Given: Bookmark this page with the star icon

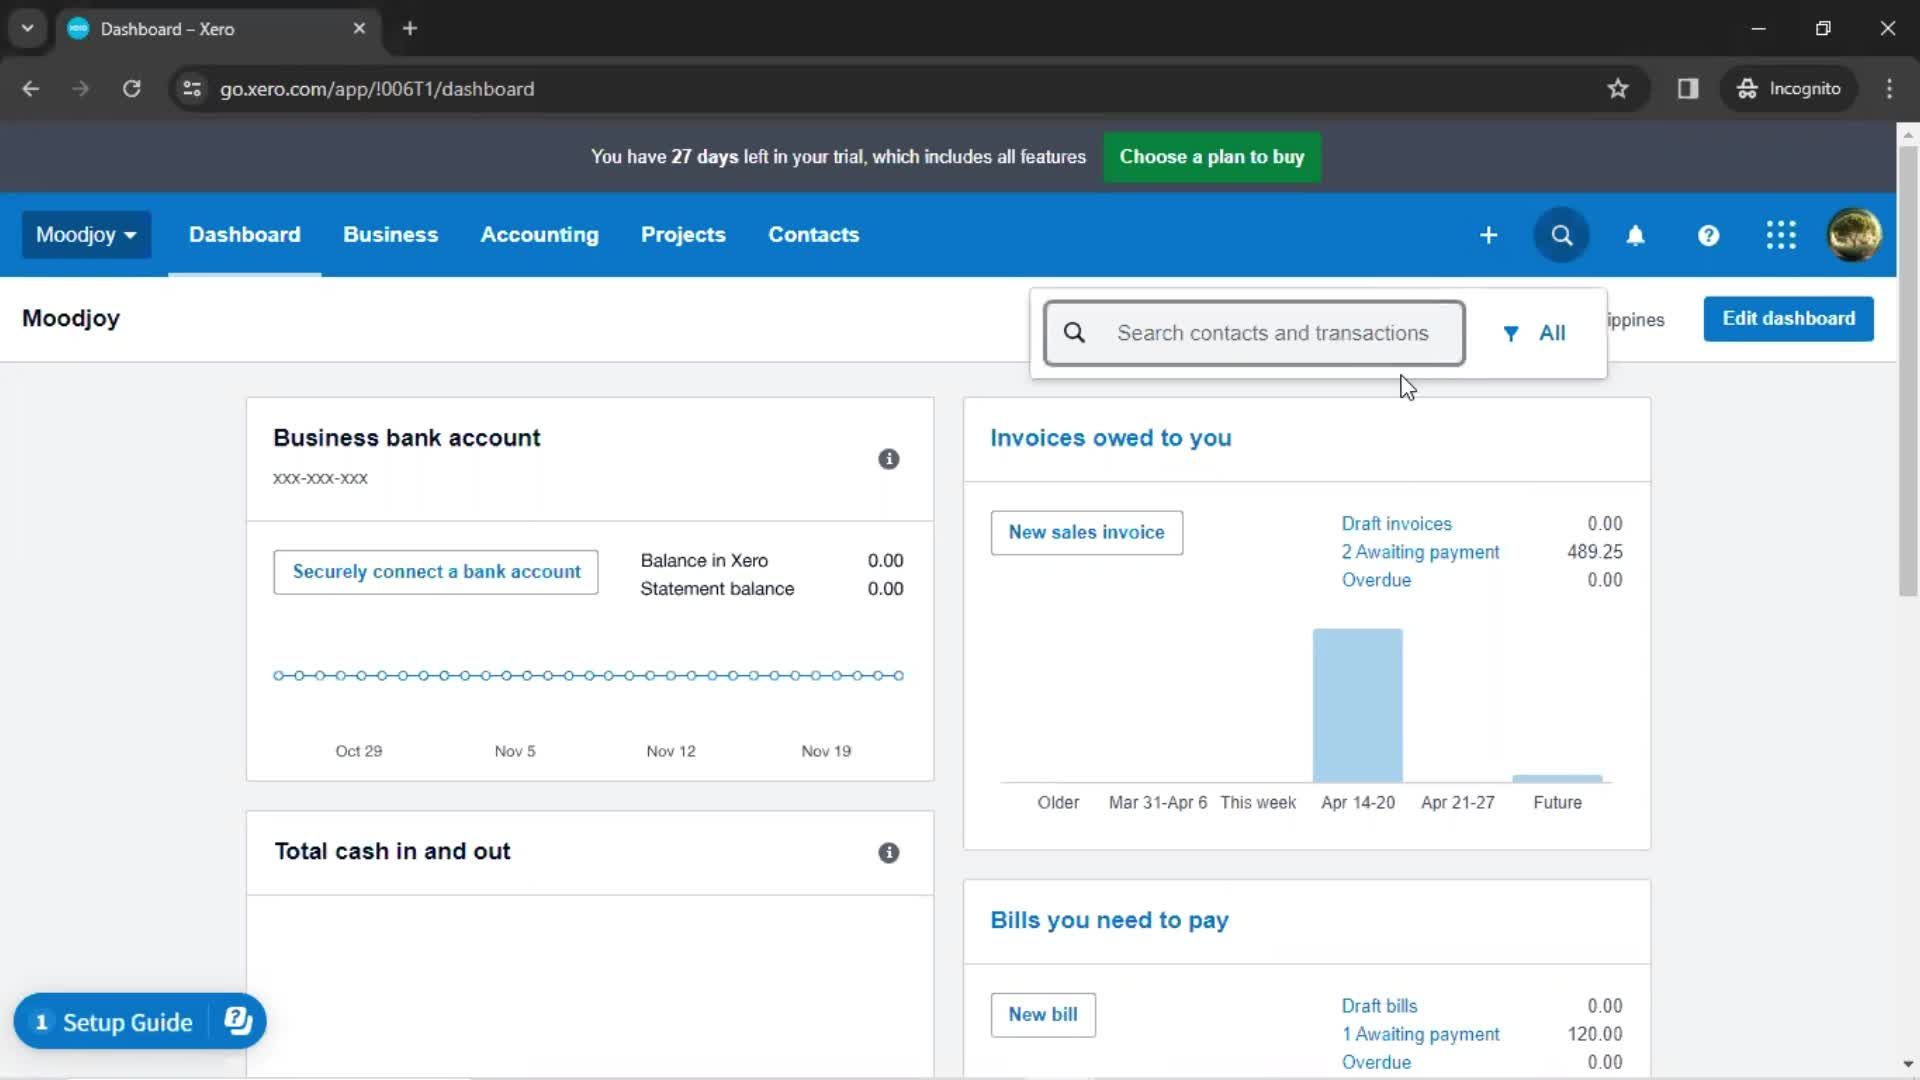Looking at the screenshot, I should coord(1617,89).
